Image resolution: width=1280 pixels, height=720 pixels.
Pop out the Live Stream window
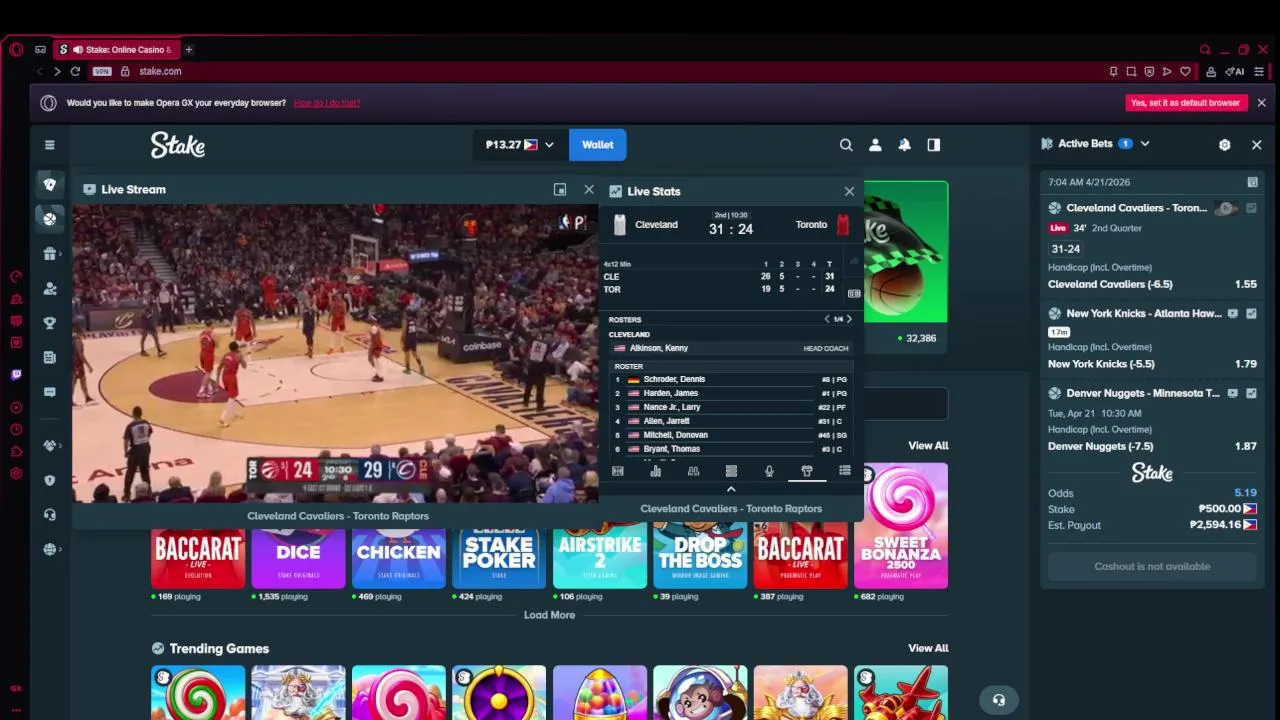560,189
